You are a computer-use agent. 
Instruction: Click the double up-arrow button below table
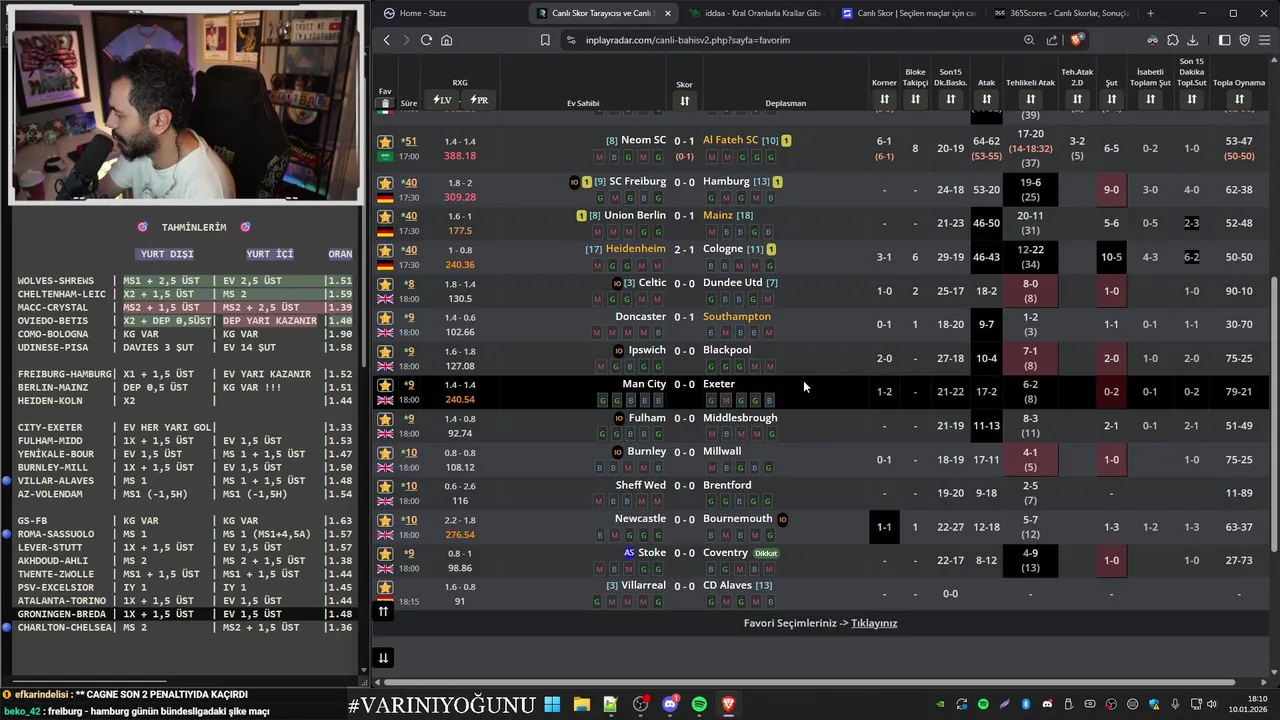pos(383,610)
